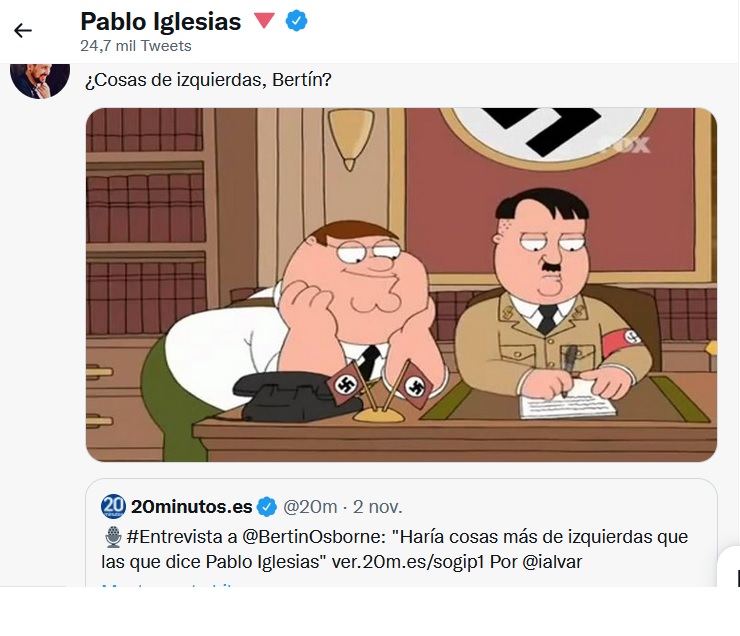Viewport: 740px width, 636px height.
Task: Click the 20minutos.es round logo avatar
Action: coord(113,505)
